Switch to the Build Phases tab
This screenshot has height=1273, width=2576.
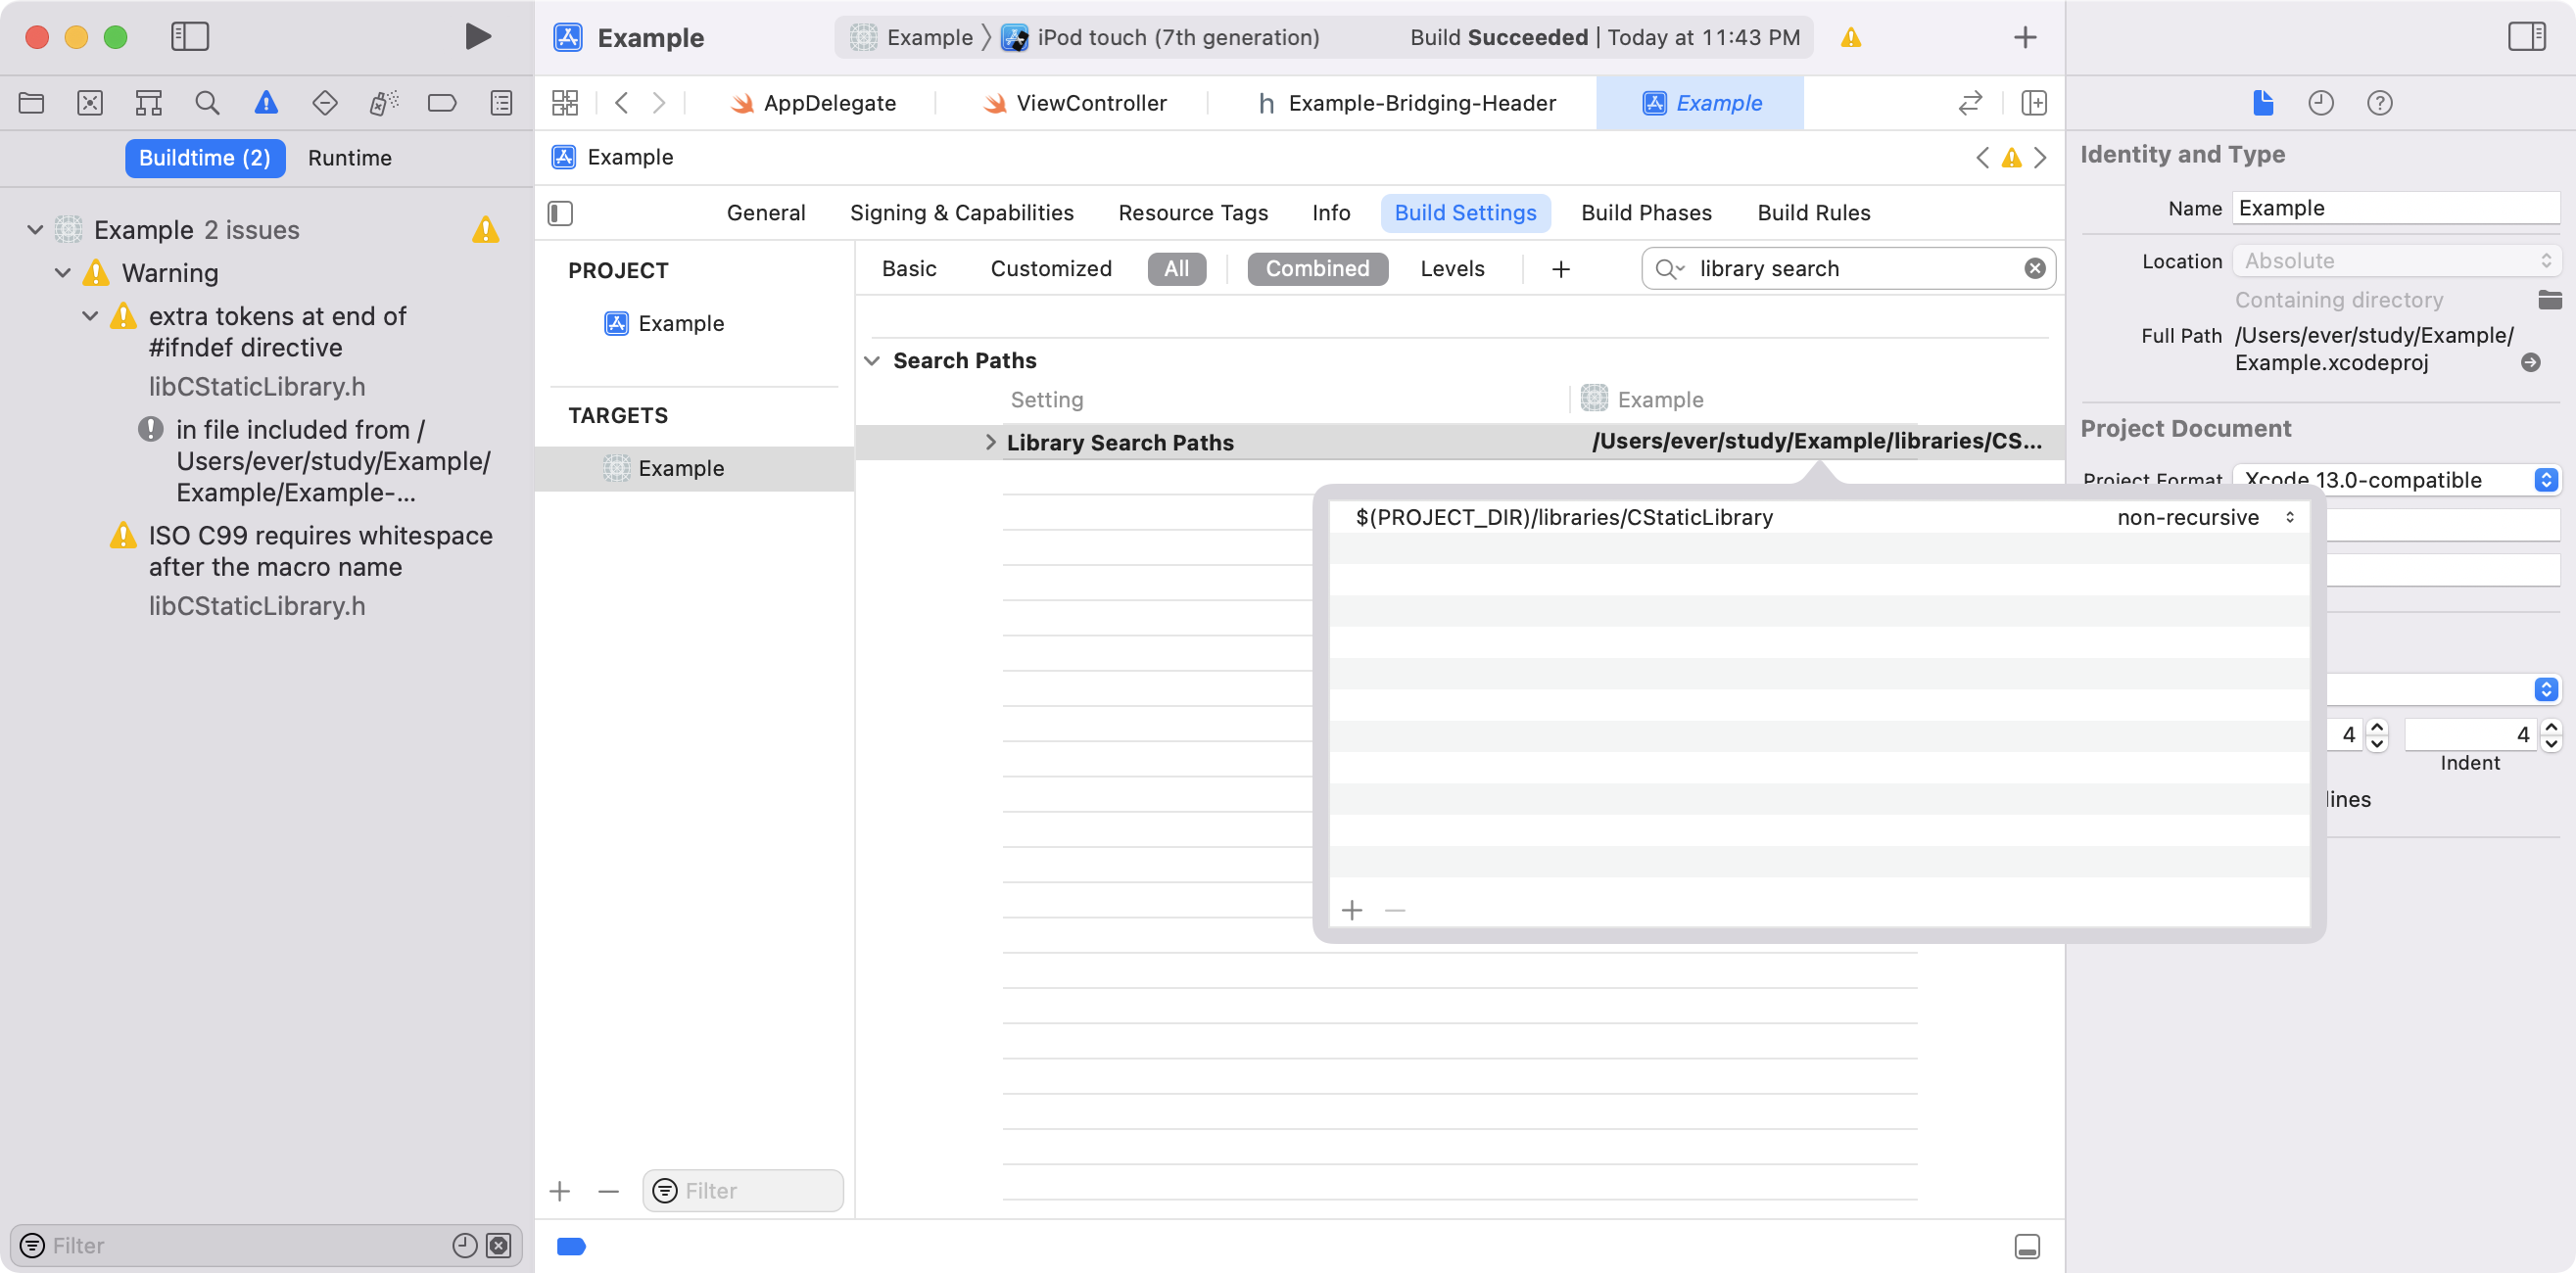(1646, 213)
